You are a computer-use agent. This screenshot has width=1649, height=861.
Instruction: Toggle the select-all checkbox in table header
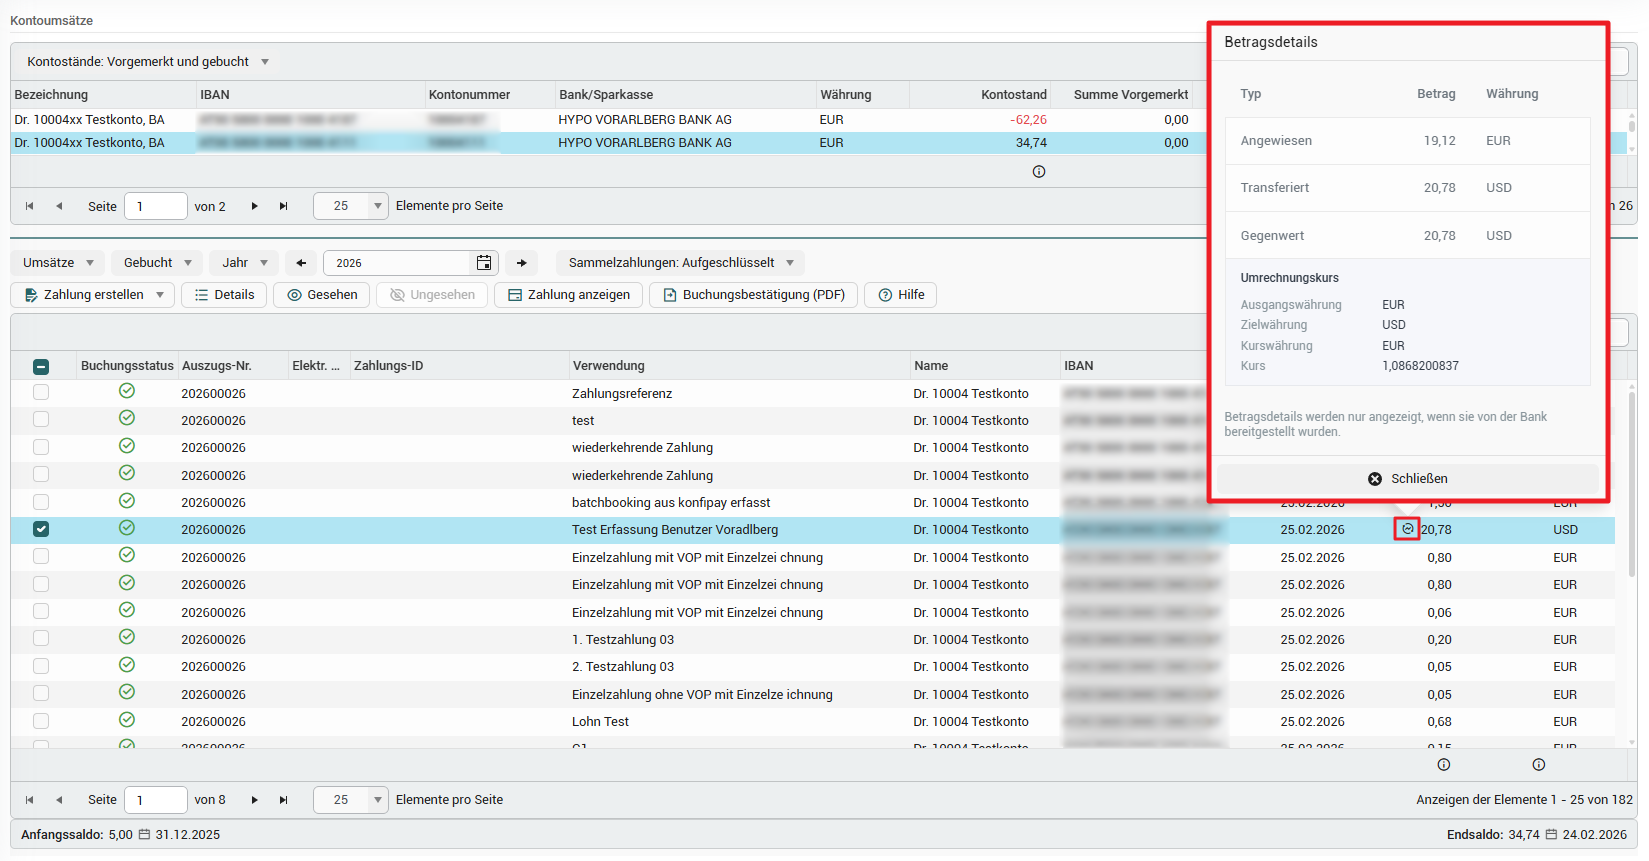pos(41,367)
